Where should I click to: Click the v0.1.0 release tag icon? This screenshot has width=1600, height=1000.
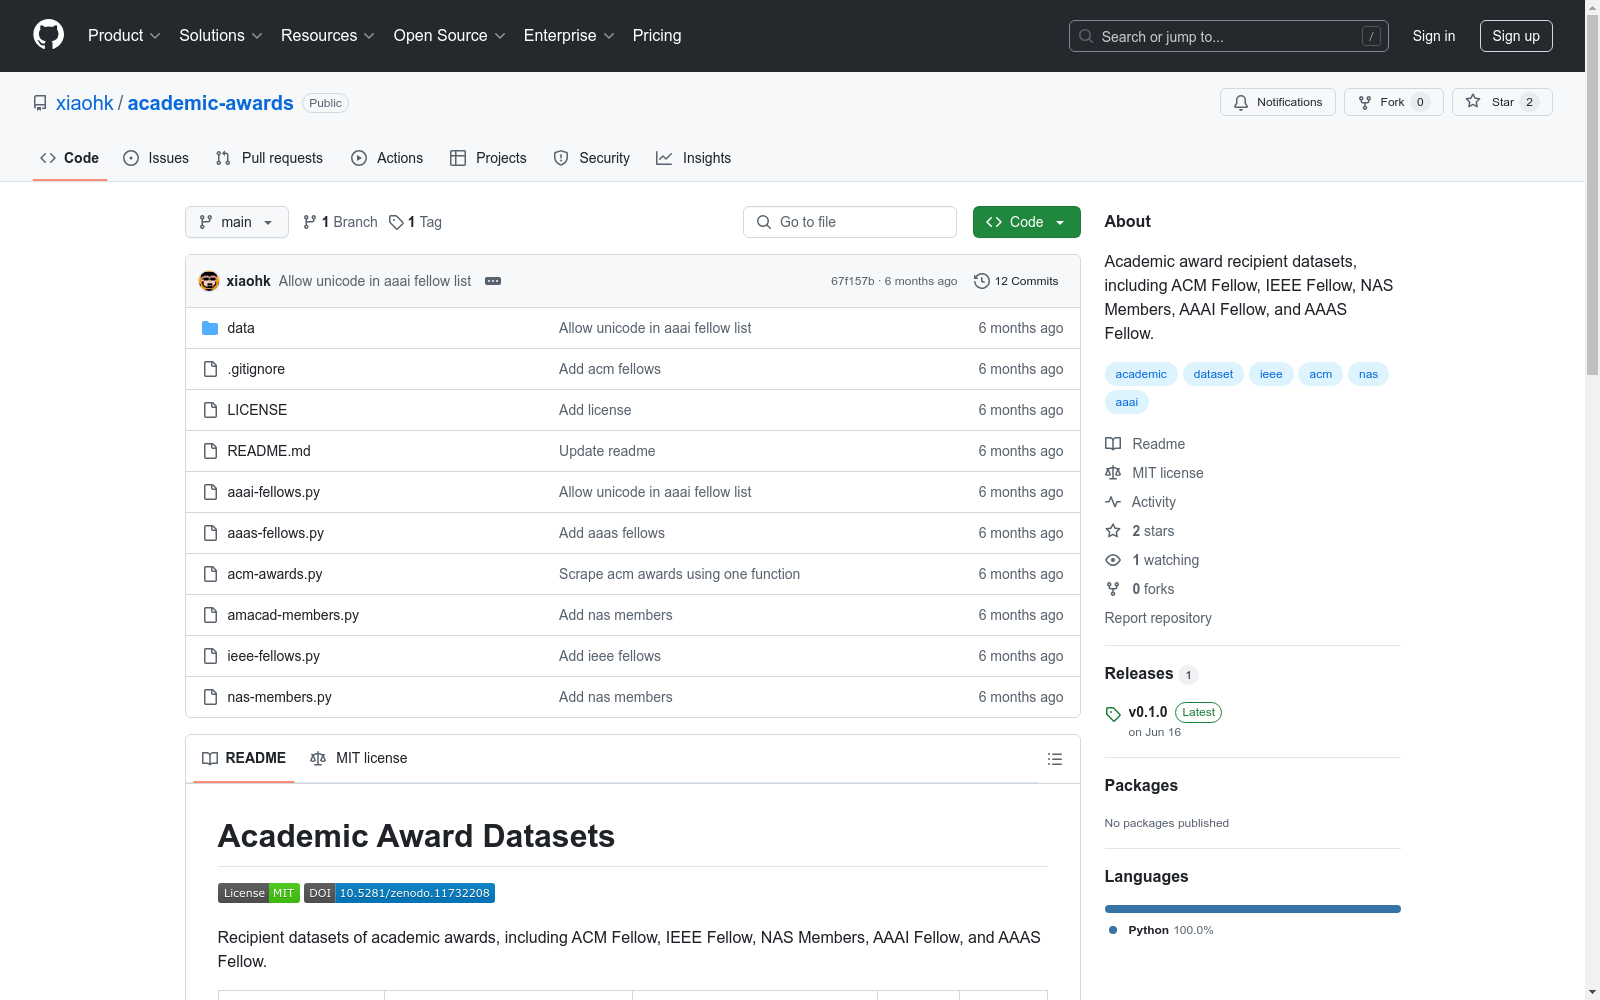point(1113,714)
